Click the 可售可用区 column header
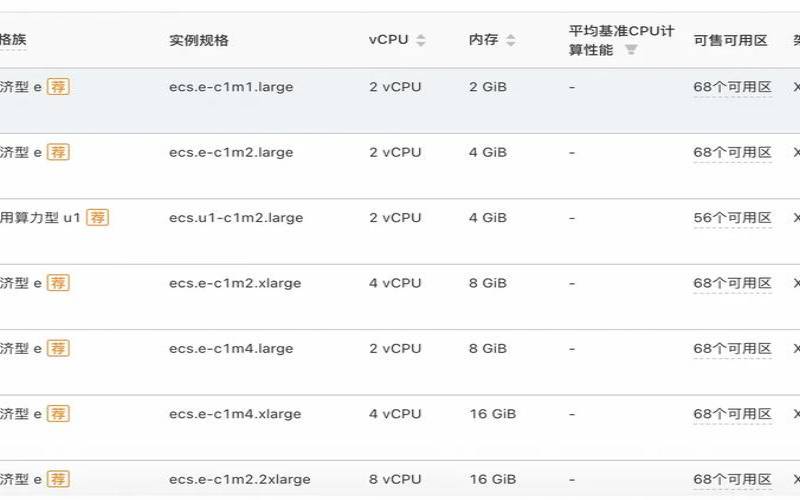This screenshot has height=500, width=800. point(730,41)
